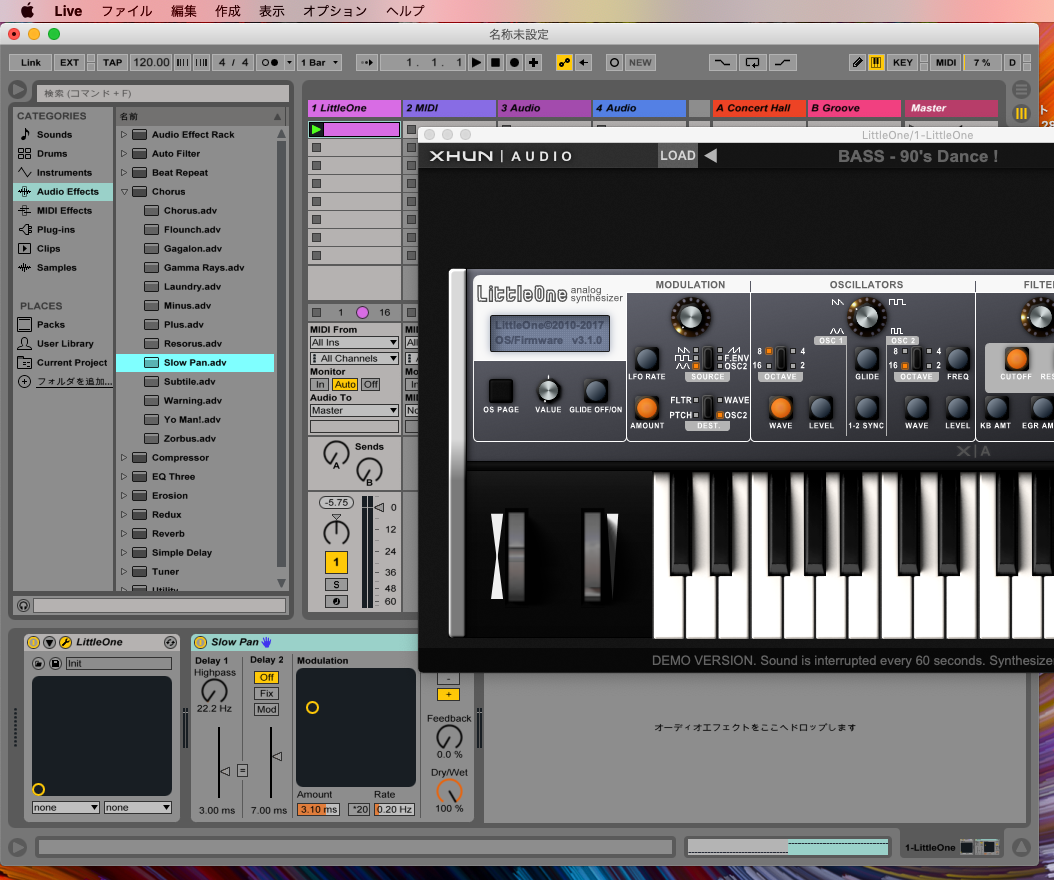Viewport: 1054px width, 880px height.
Task: Select Samples category in browser
Action: (x=56, y=268)
